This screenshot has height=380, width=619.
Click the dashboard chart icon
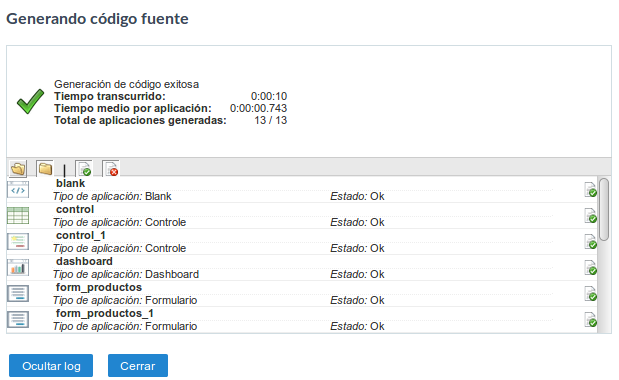18,268
